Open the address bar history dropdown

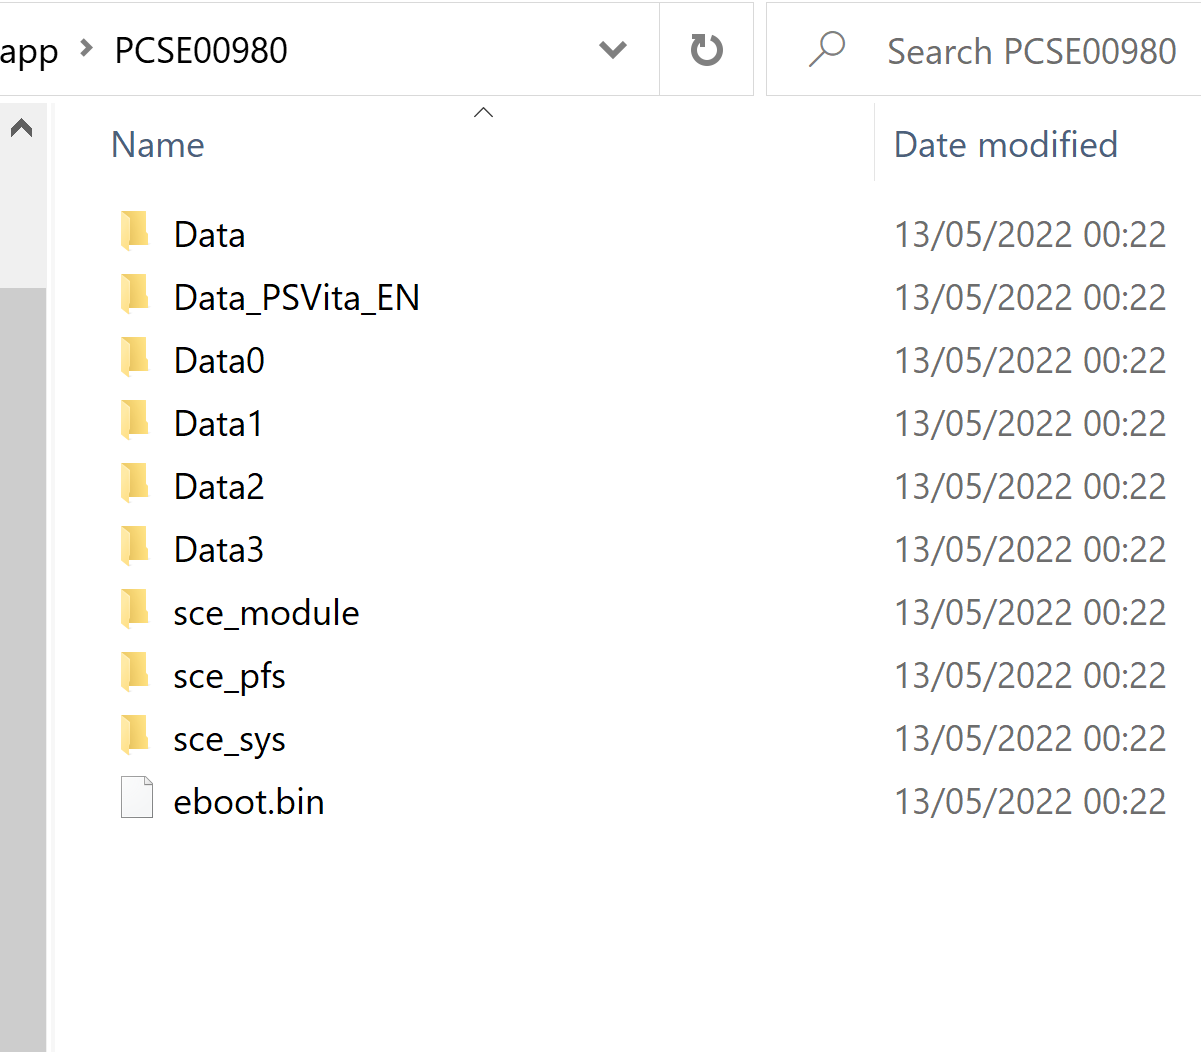pyautogui.click(x=612, y=49)
